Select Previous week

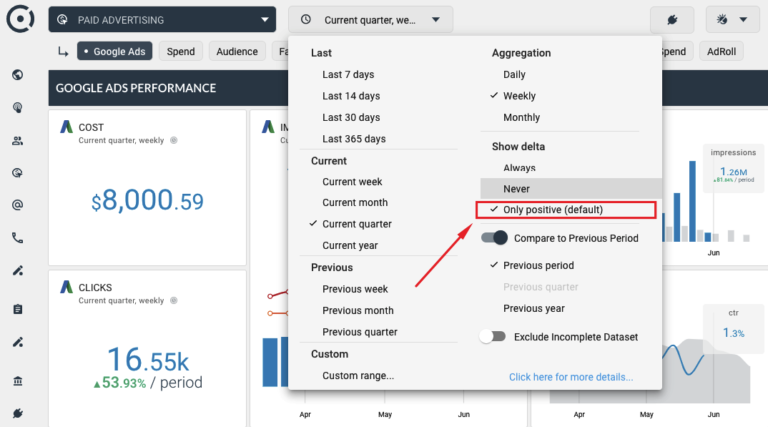pos(355,289)
